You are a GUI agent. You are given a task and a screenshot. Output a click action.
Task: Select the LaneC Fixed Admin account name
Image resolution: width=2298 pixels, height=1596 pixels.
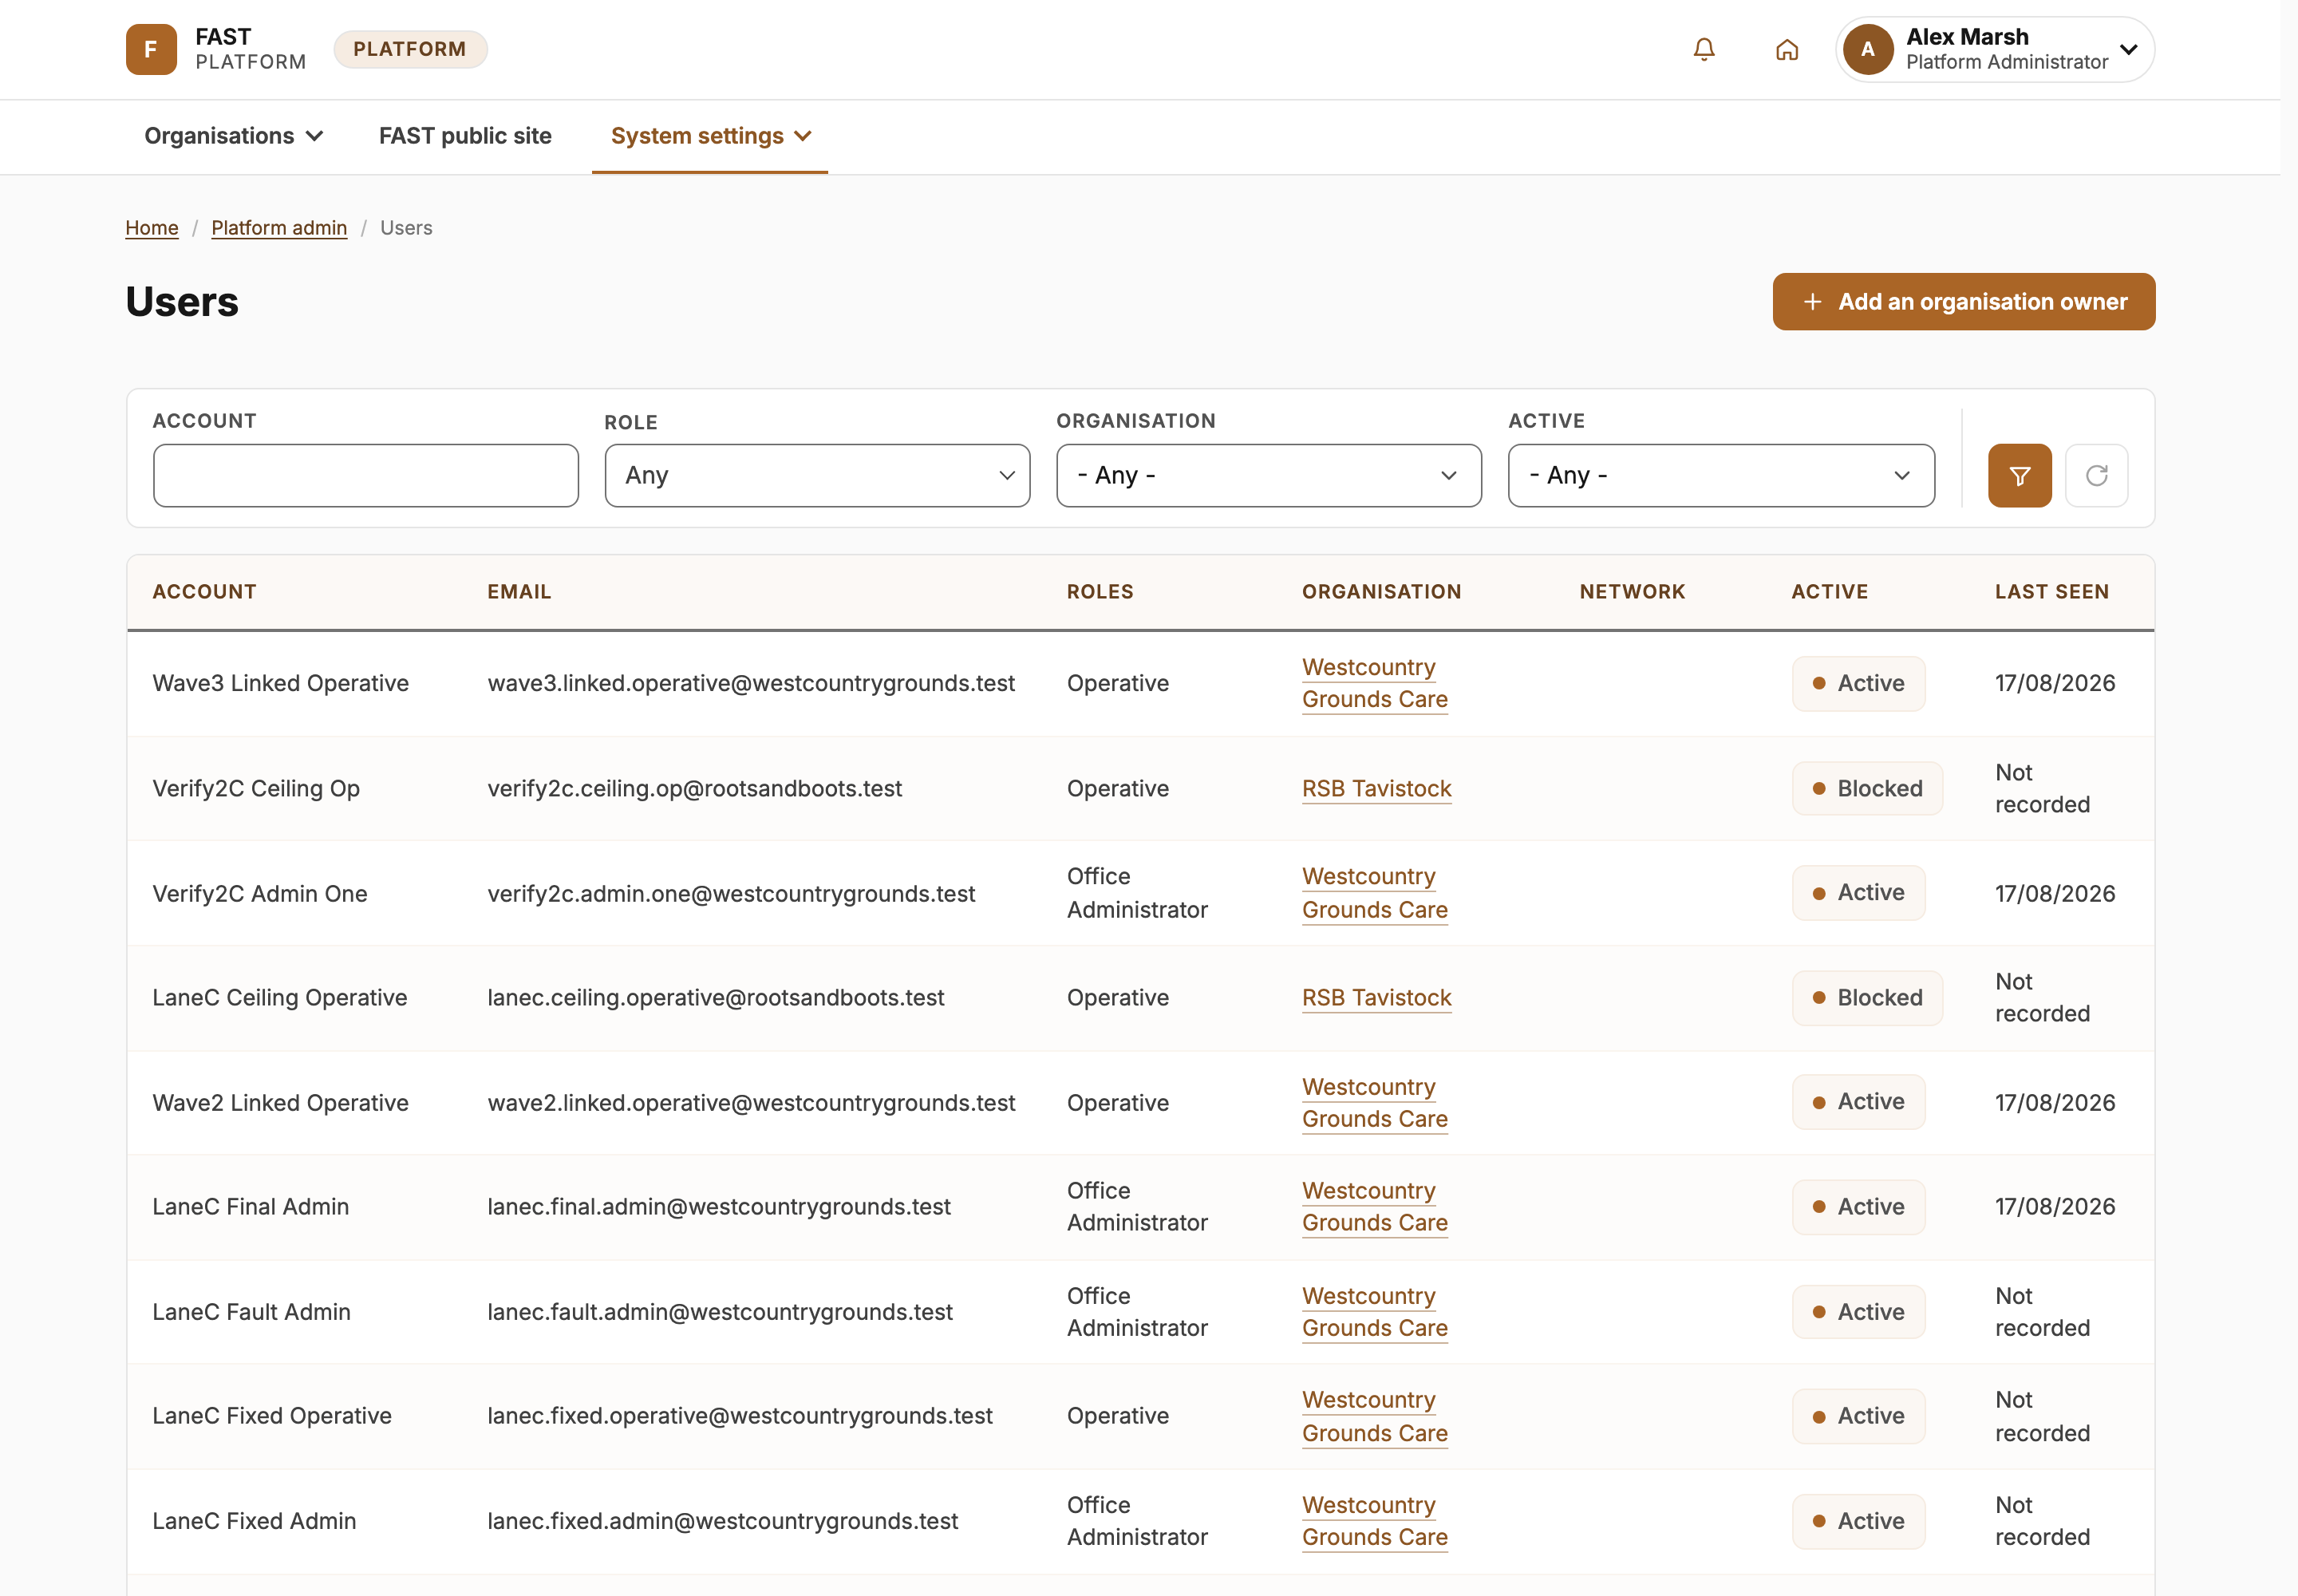click(x=254, y=1521)
